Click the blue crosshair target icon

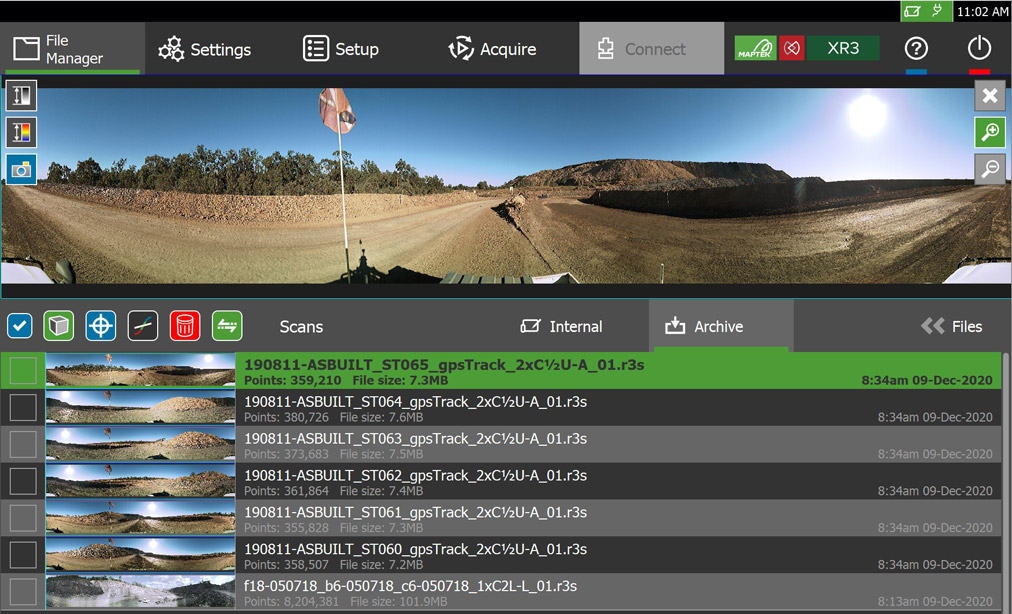(x=101, y=326)
